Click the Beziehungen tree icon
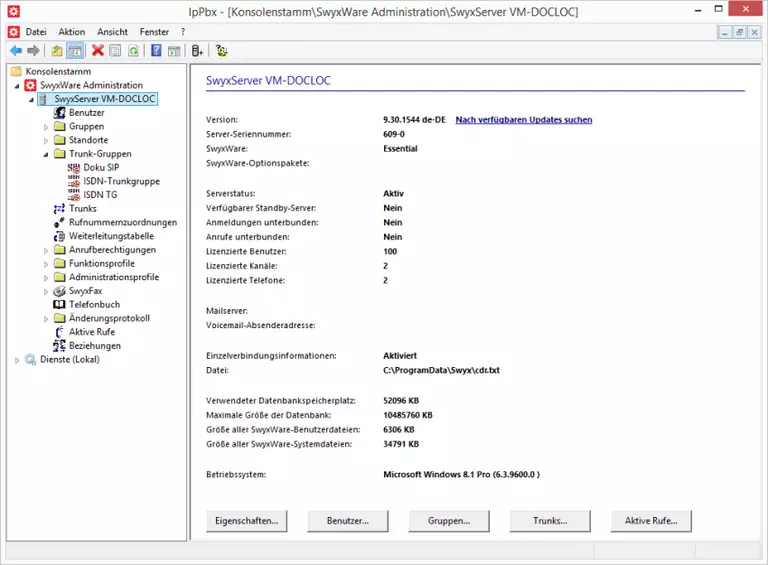 tap(60, 346)
